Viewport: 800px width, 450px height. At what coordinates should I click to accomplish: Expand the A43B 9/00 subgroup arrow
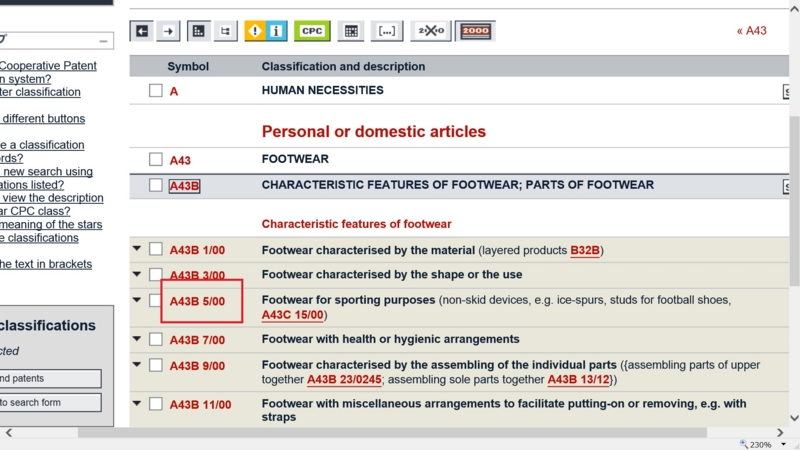(137, 364)
